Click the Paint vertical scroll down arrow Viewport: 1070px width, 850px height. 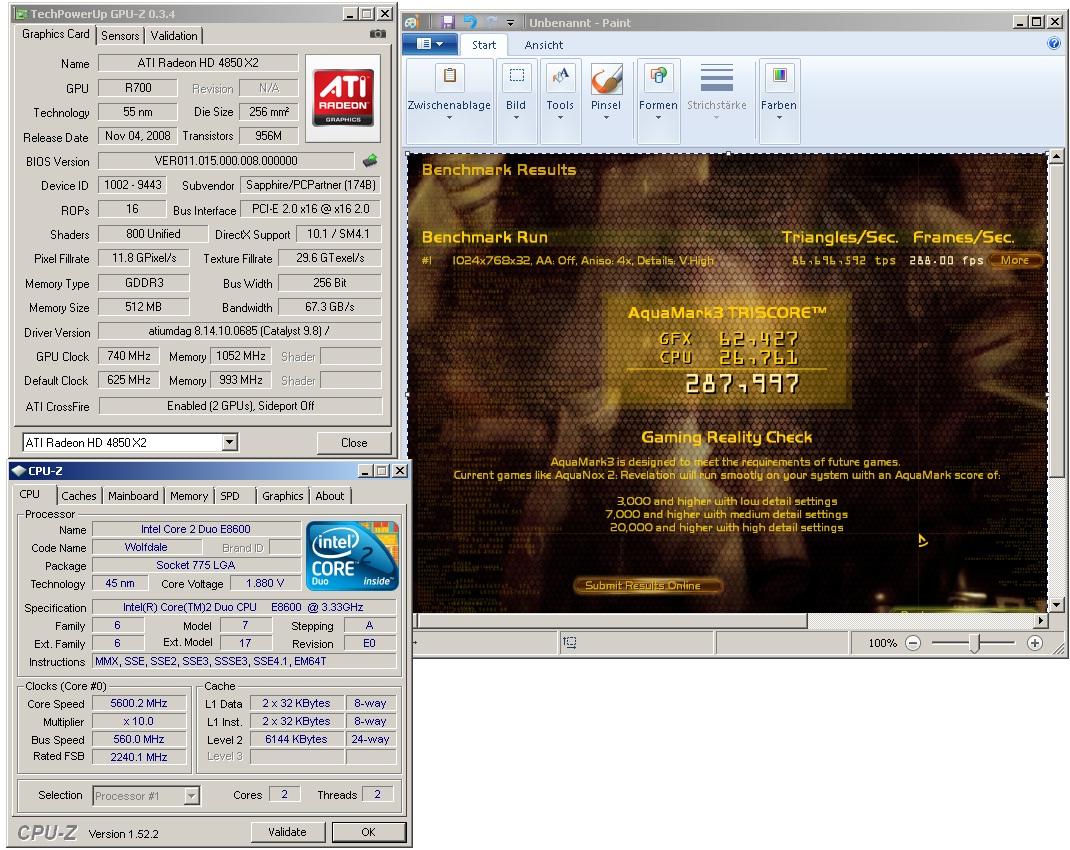pyautogui.click(x=1056, y=604)
